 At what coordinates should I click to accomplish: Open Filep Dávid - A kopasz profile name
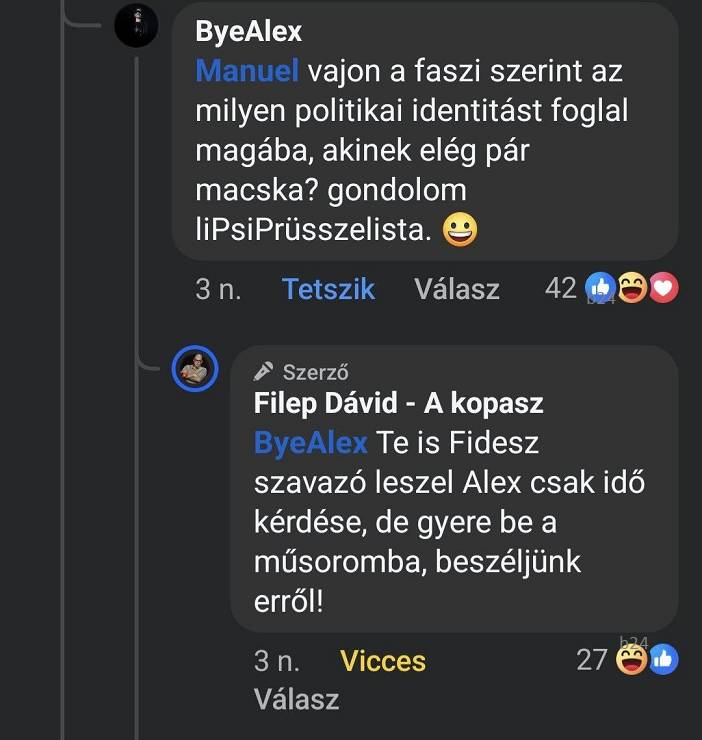(x=398, y=404)
